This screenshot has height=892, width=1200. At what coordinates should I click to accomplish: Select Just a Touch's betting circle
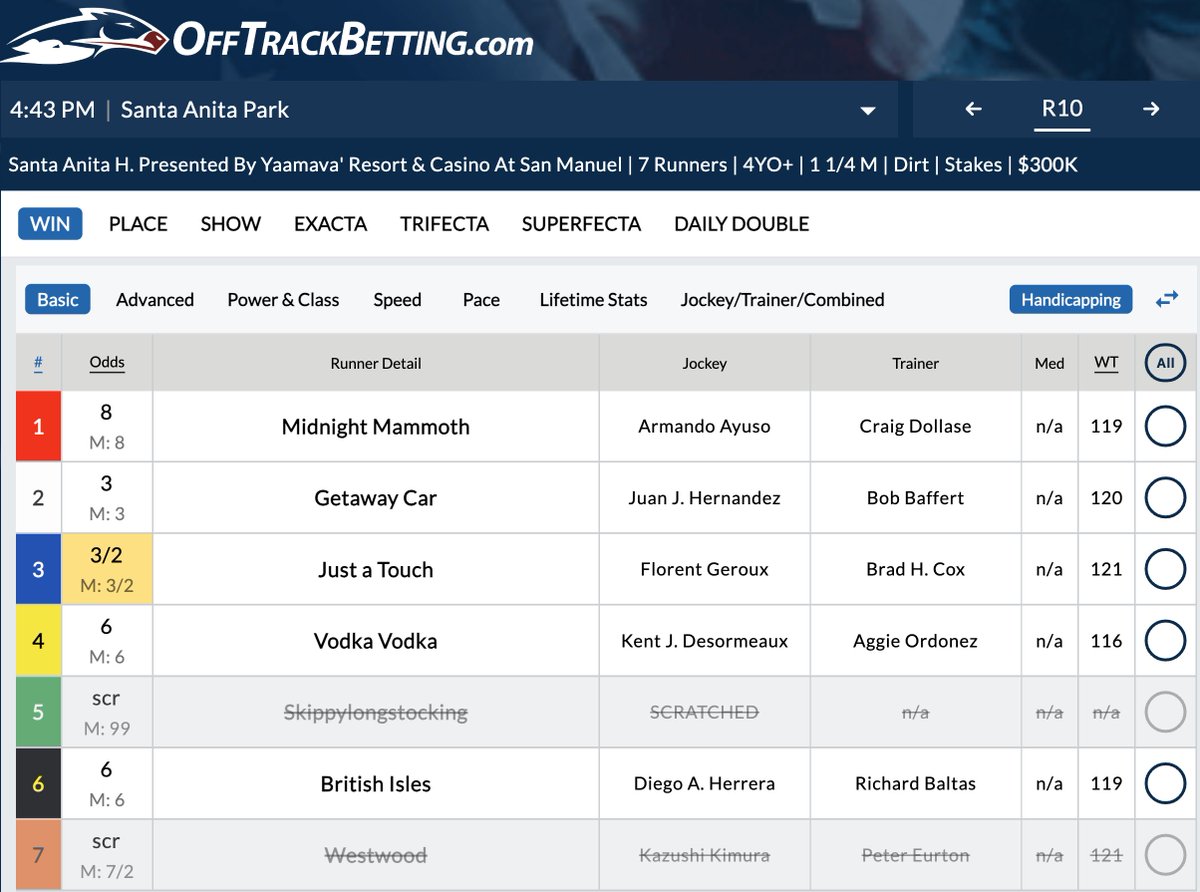(x=1164, y=569)
